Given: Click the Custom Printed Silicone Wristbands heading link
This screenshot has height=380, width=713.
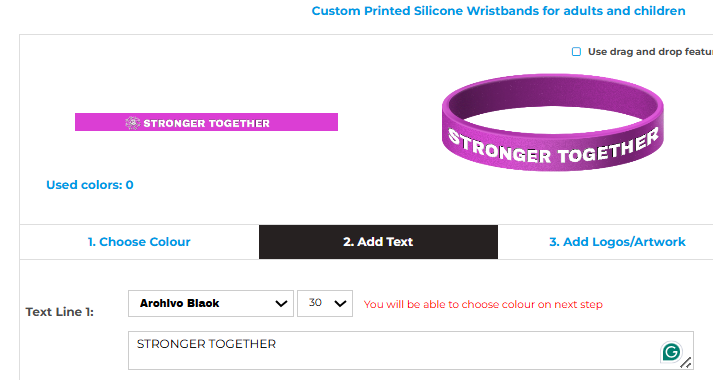Looking at the screenshot, I should pyautogui.click(x=498, y=11).
